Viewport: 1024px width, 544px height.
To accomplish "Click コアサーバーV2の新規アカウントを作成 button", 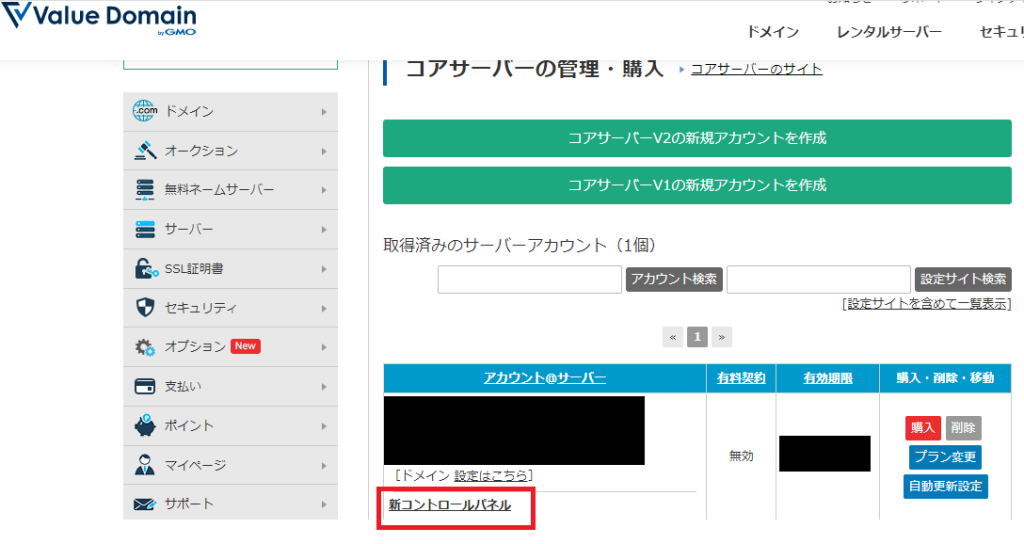I will click(697, 138).
